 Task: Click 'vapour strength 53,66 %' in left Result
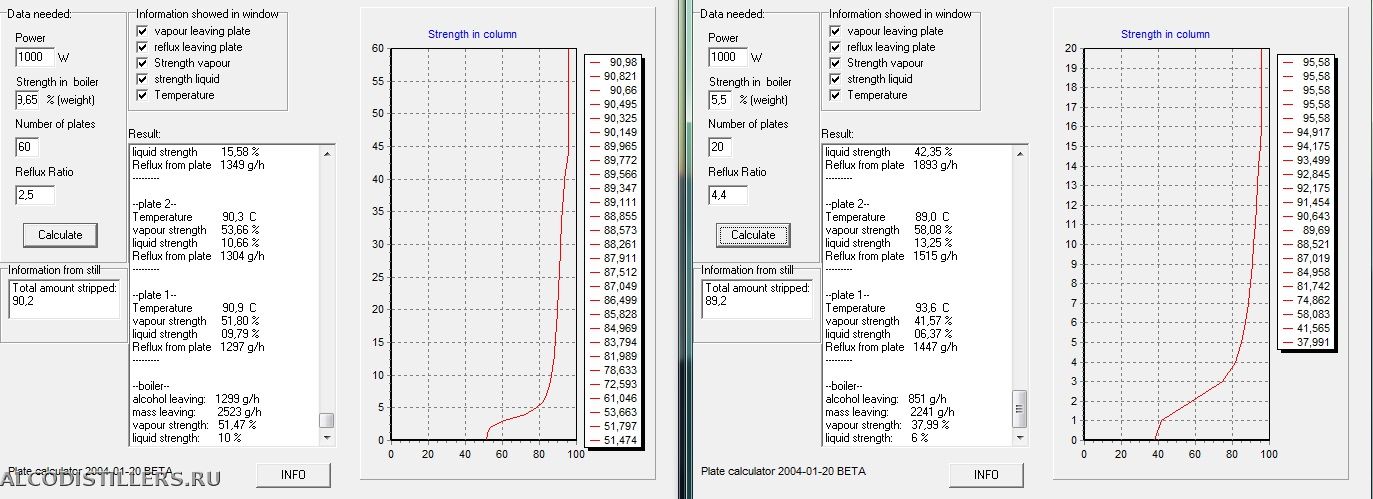pyautogui.click(x=196, y=230)
